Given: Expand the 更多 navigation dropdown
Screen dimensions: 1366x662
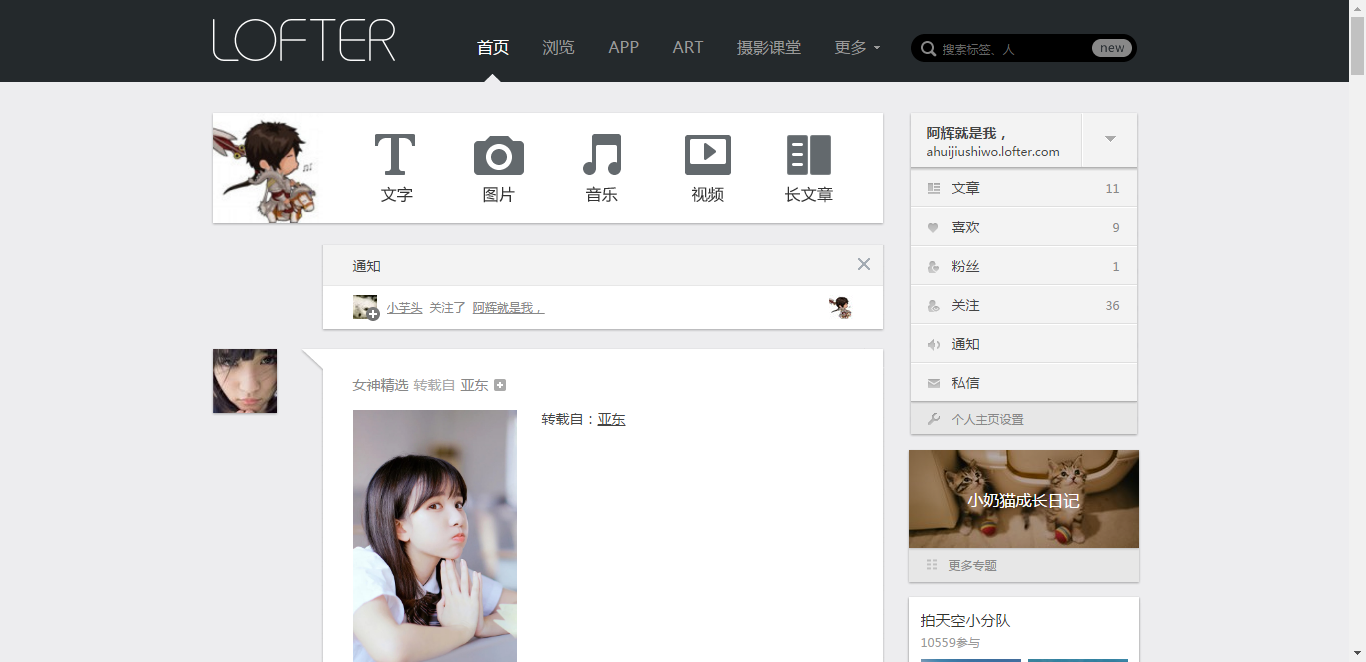Looking at the screenshot, I should [858, 47].
